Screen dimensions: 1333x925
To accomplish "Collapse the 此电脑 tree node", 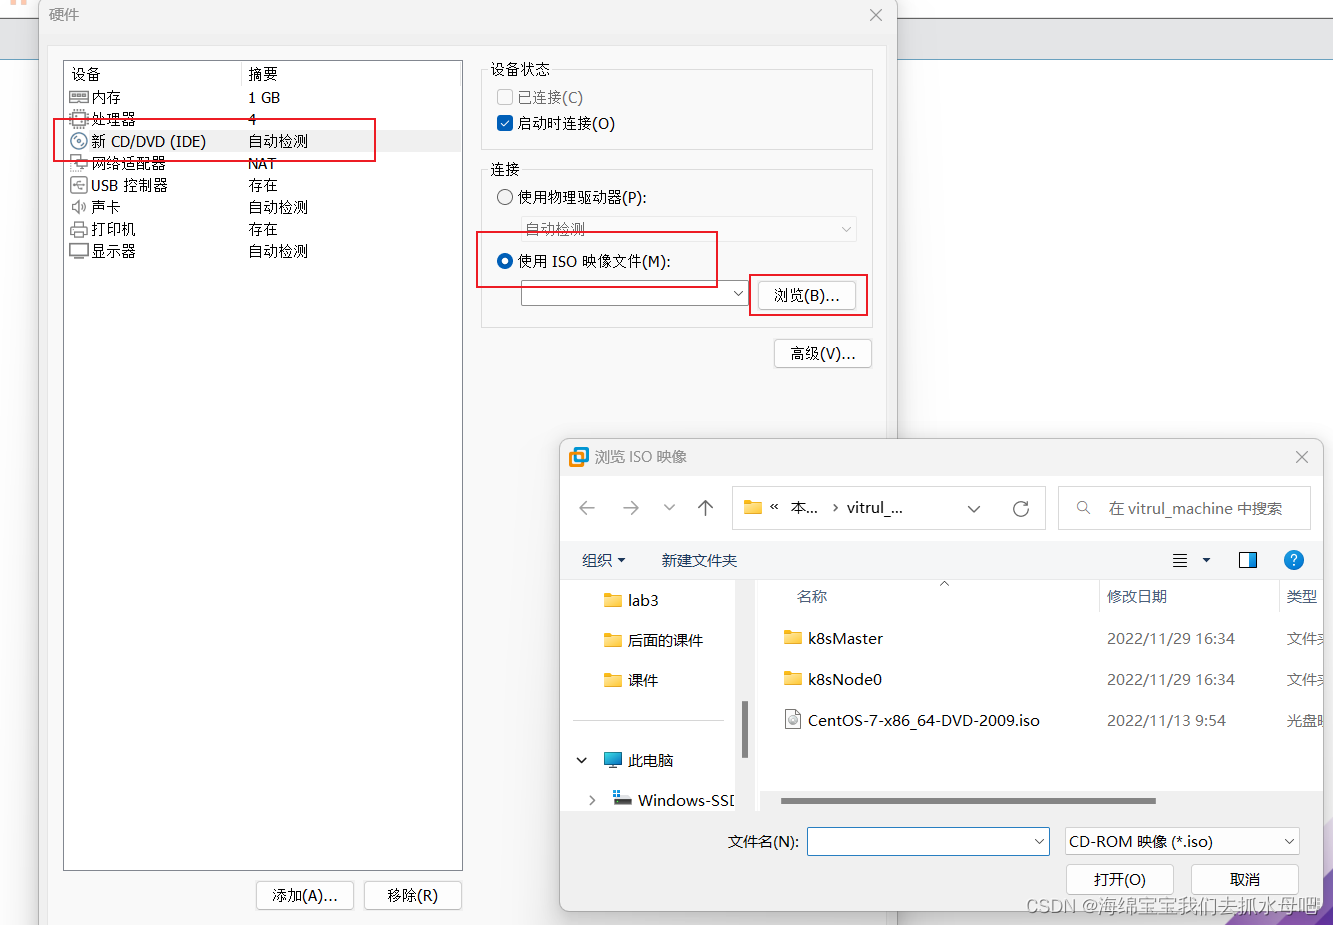I will 582,760.
